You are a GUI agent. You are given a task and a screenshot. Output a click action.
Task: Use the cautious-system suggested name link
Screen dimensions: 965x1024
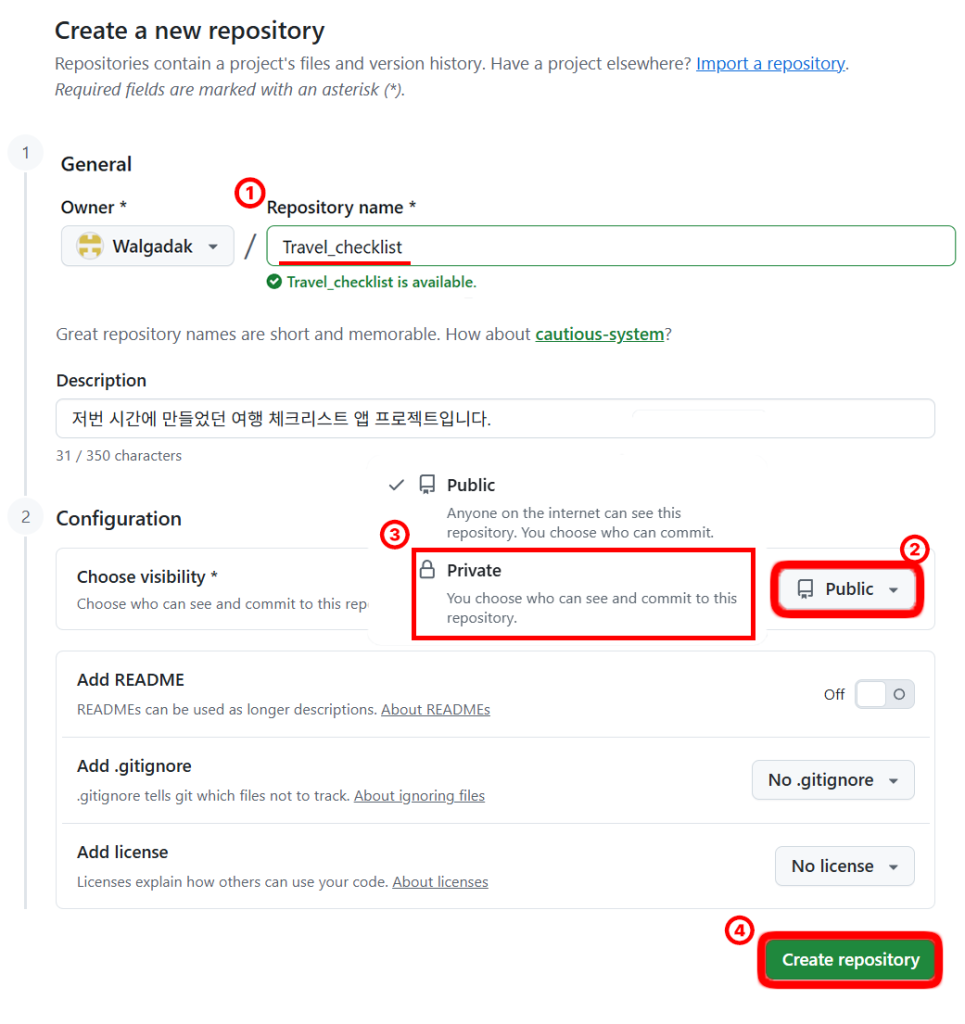click(599, 334)
